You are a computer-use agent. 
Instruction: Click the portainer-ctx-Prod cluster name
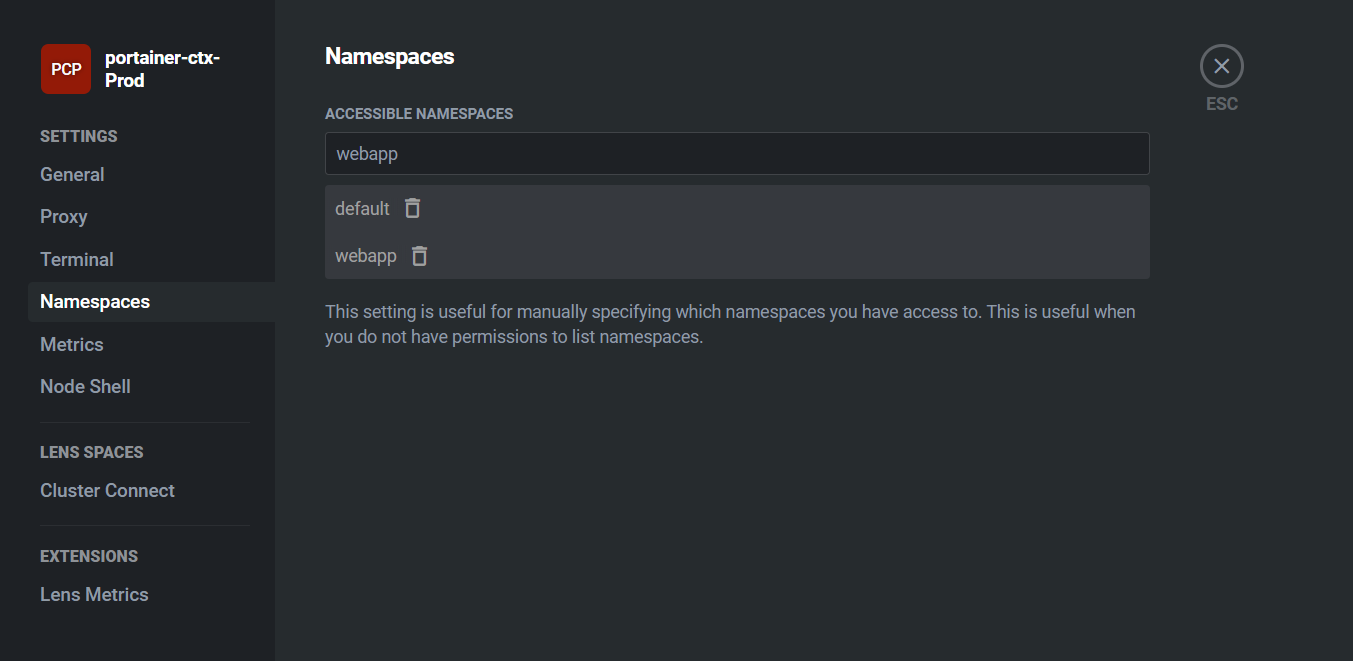coord(162,69)
